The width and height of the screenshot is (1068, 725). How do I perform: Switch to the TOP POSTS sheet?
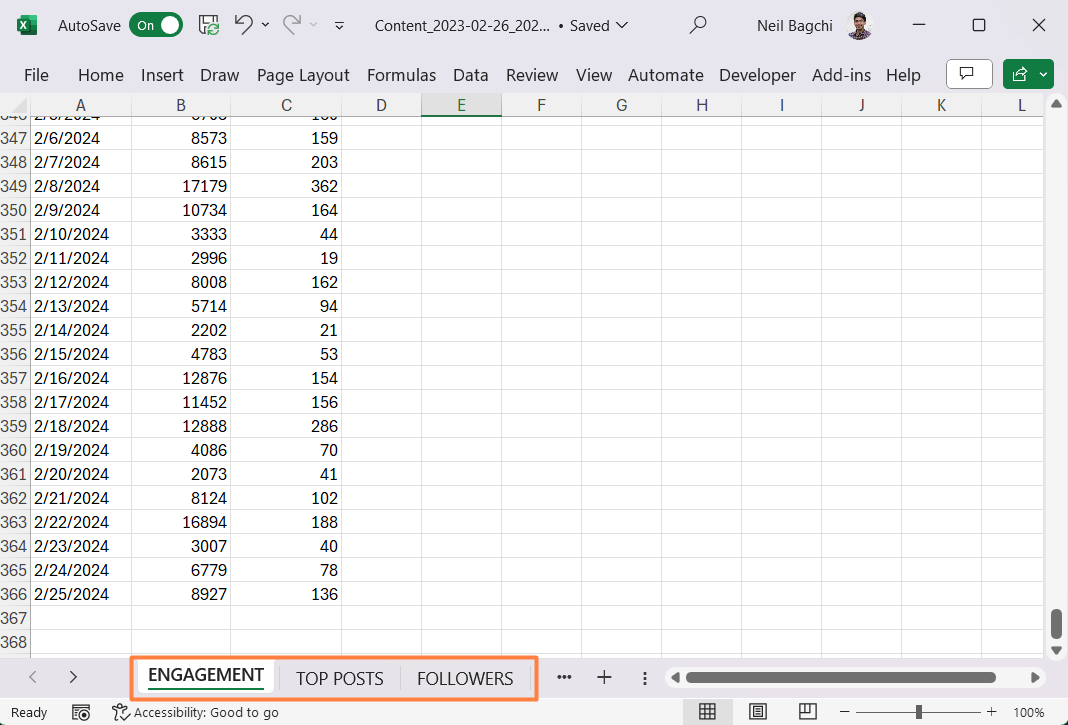339,678
